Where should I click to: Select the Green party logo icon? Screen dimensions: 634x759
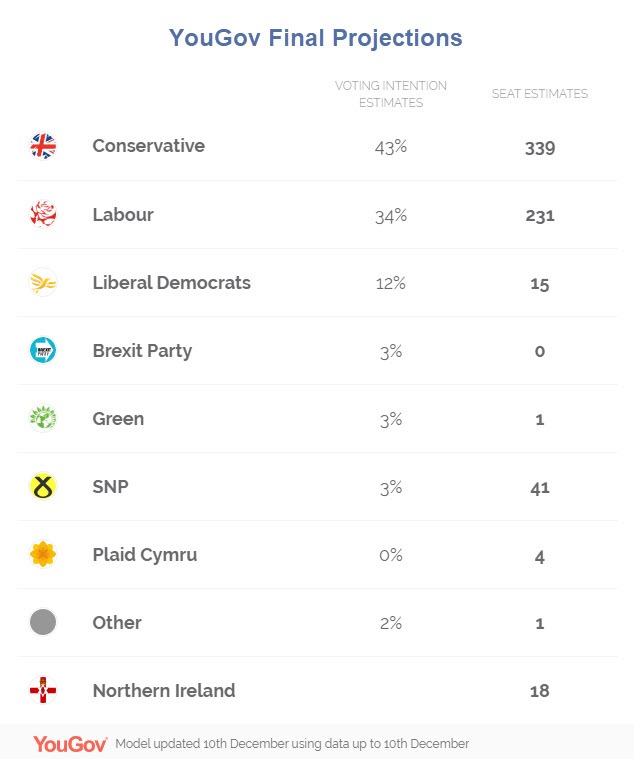(43, 418)
